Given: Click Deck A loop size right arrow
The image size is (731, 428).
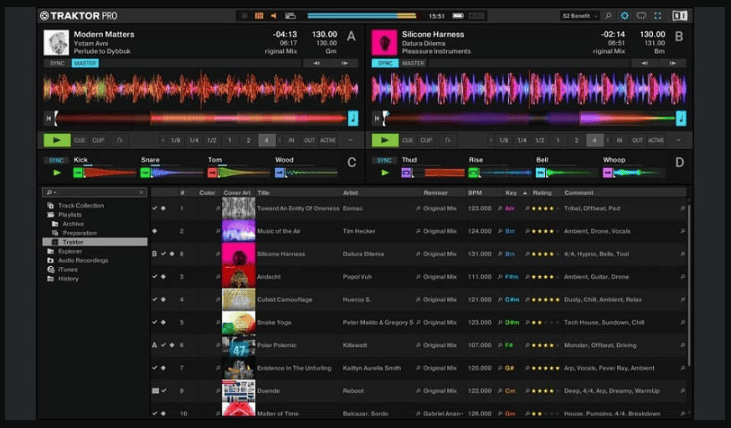Looking at the screenshot, I should click(x=279, y=140).
